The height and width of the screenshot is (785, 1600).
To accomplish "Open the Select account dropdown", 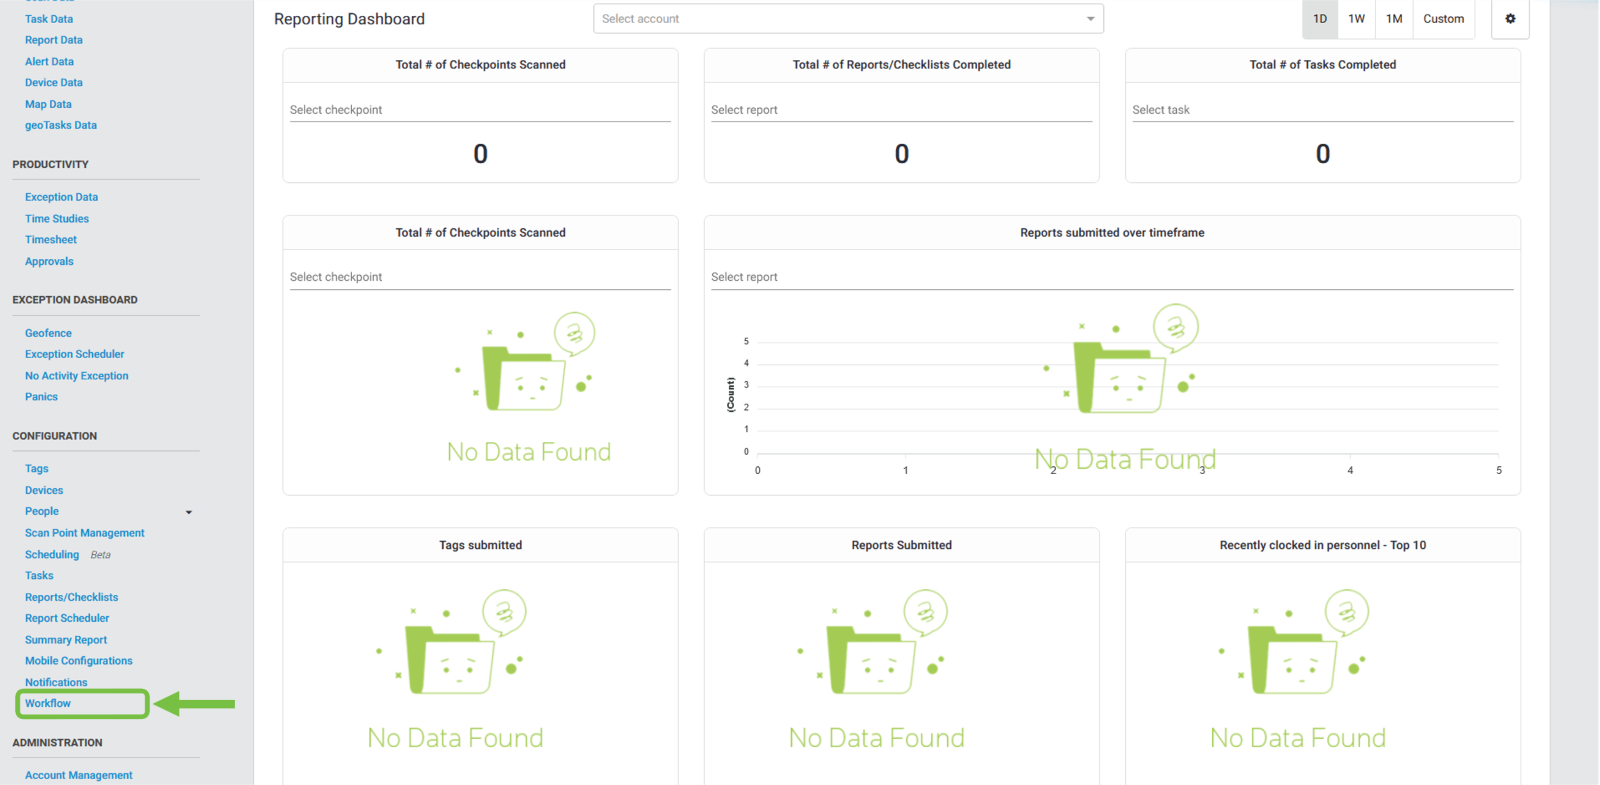I will 848,19.
